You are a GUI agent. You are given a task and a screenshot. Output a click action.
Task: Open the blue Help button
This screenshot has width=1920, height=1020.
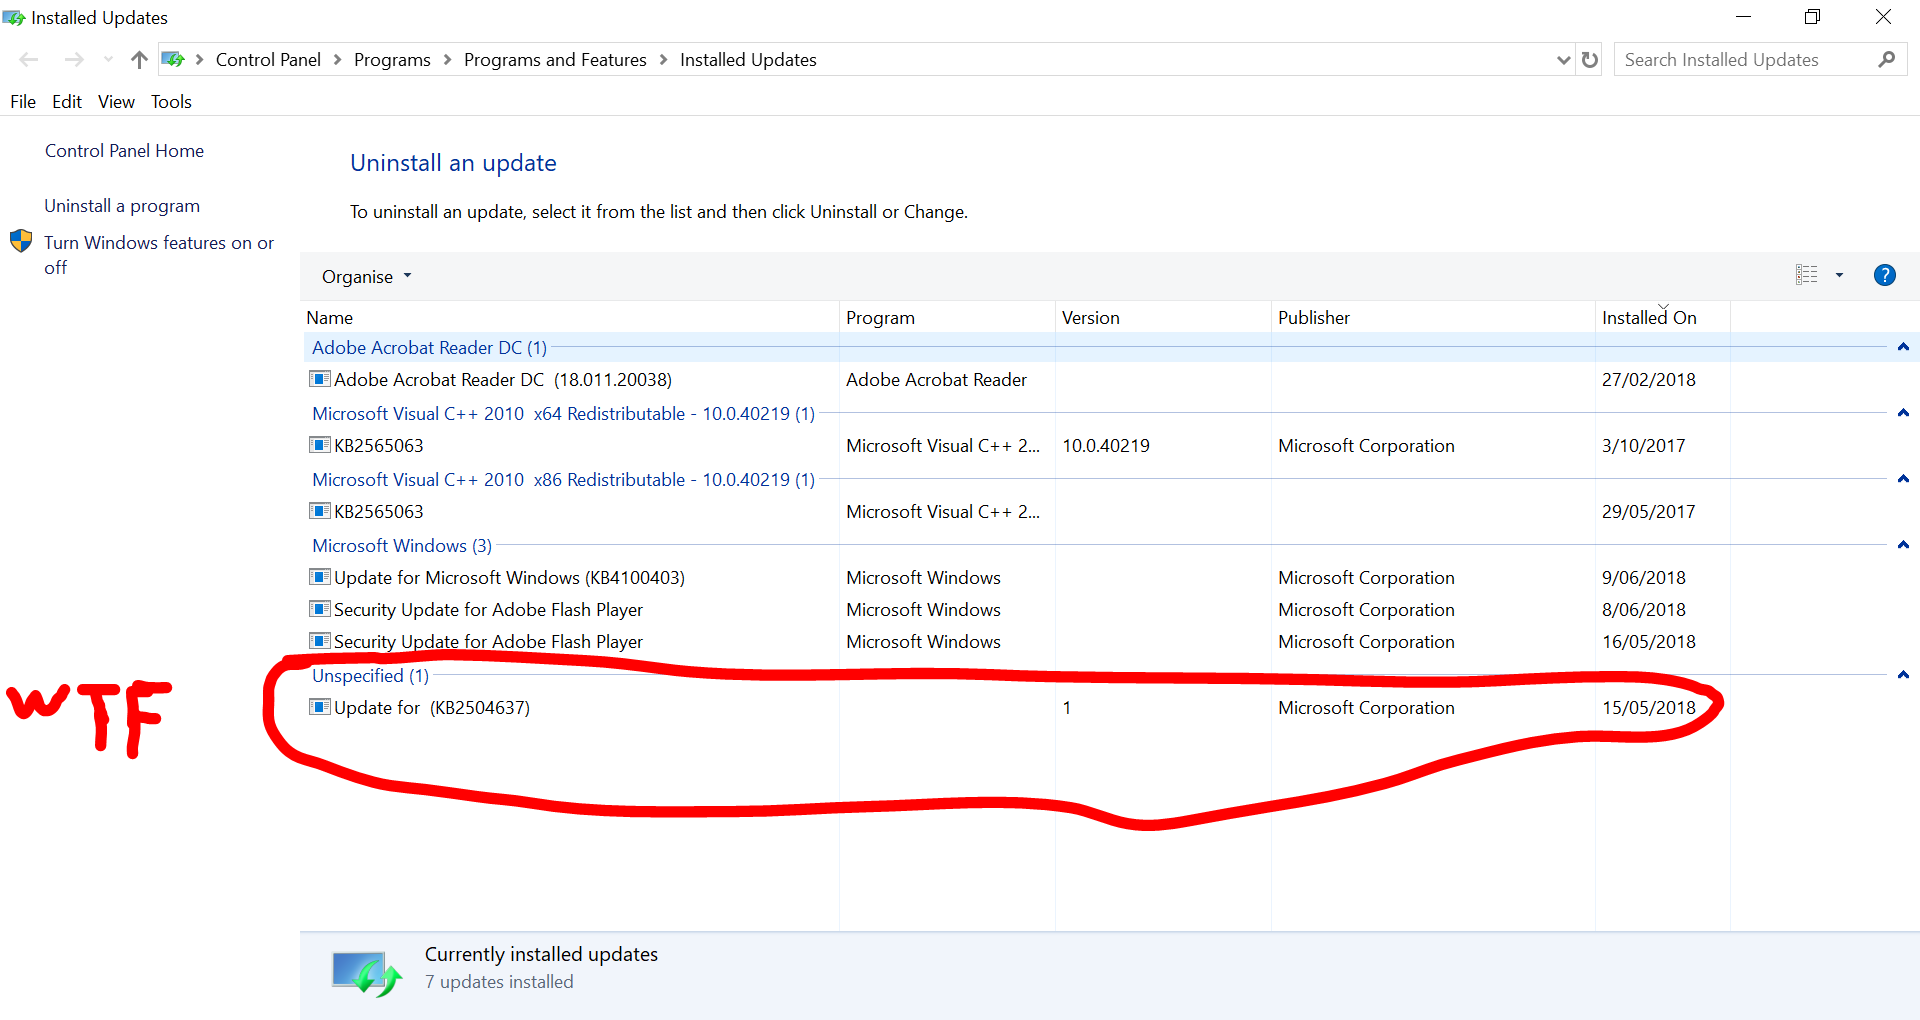pos(1884,275)
